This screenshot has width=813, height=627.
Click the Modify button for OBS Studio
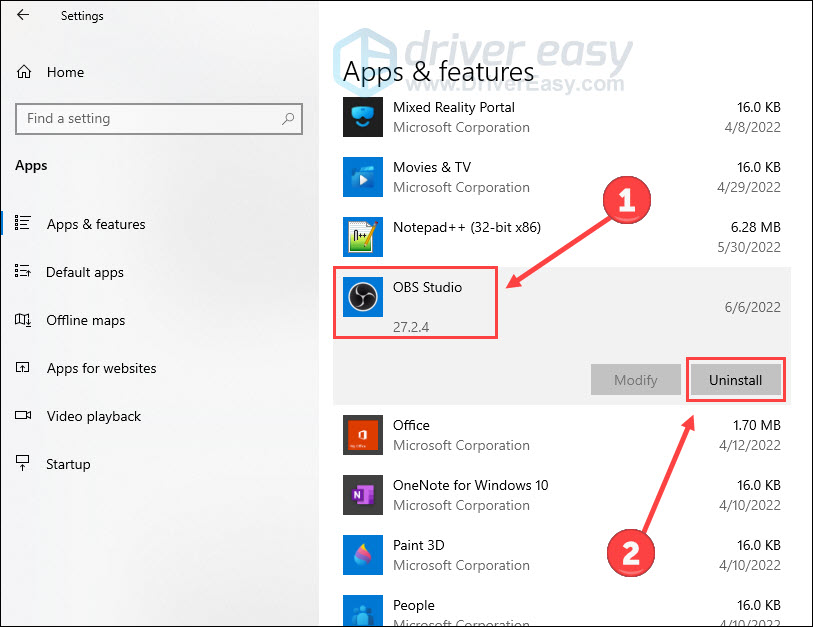pos(636,380)
